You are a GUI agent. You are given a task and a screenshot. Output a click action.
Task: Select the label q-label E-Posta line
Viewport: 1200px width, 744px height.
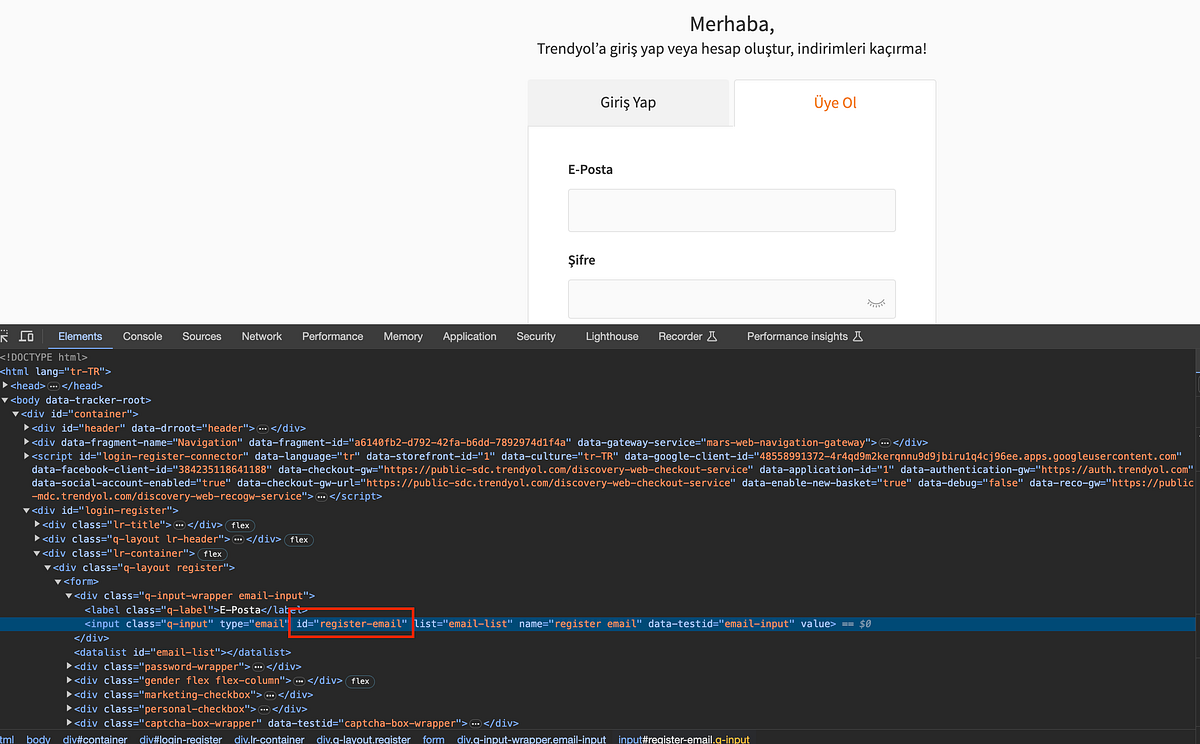(195, 609)
